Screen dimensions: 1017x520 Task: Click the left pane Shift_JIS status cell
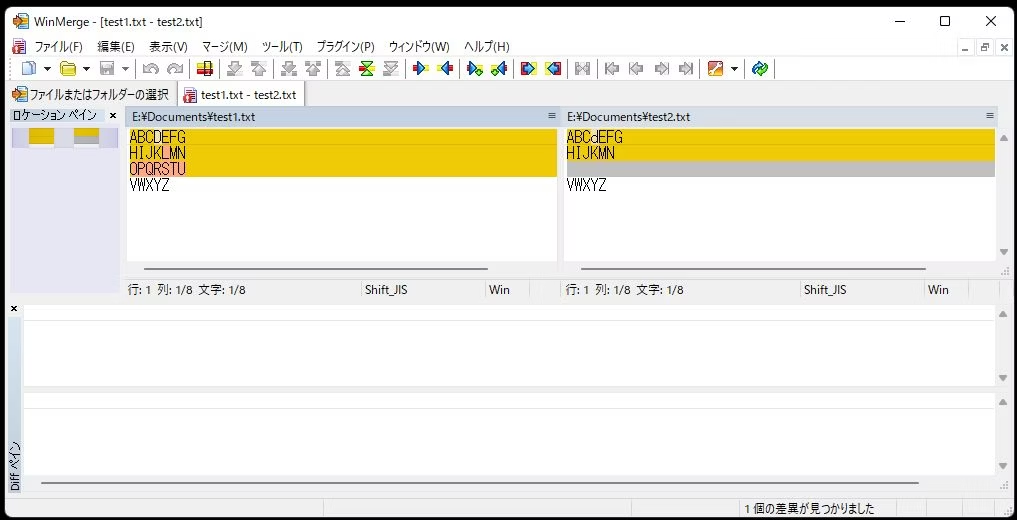(x=423, y=290)
